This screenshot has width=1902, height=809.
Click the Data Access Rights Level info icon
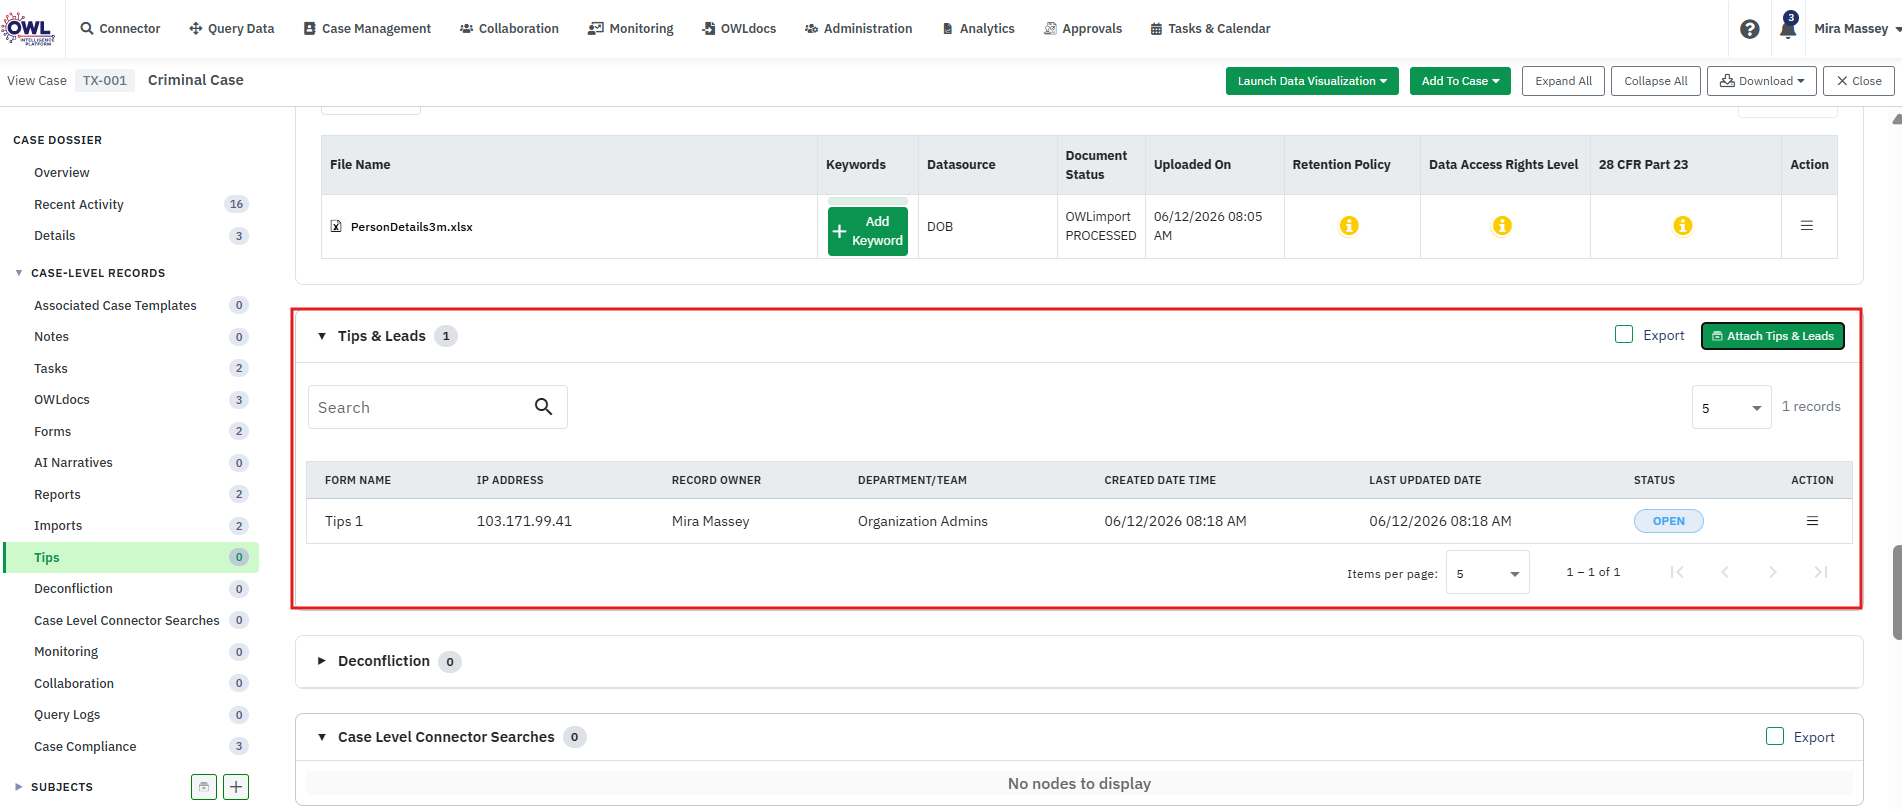tap(1502, 226)
